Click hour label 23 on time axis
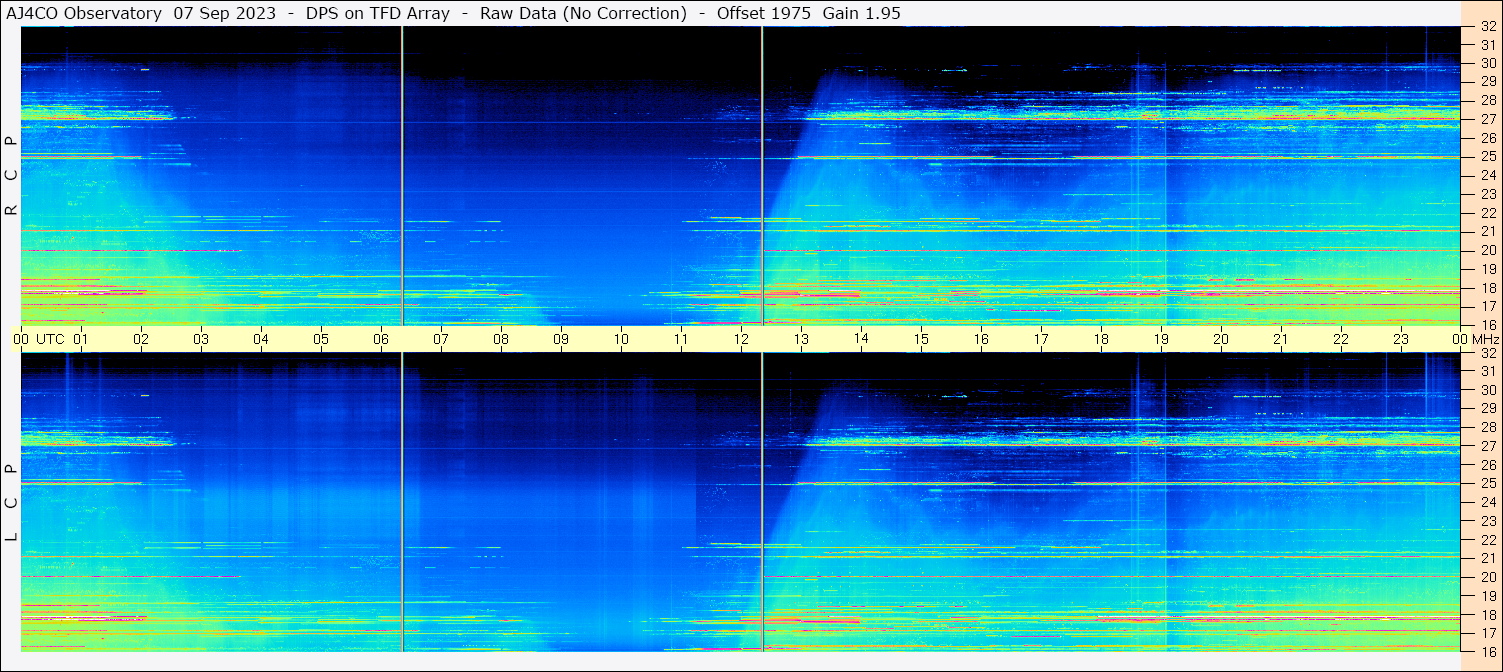This screenshot has height=672, width=1503. (x=1401, y=339)
